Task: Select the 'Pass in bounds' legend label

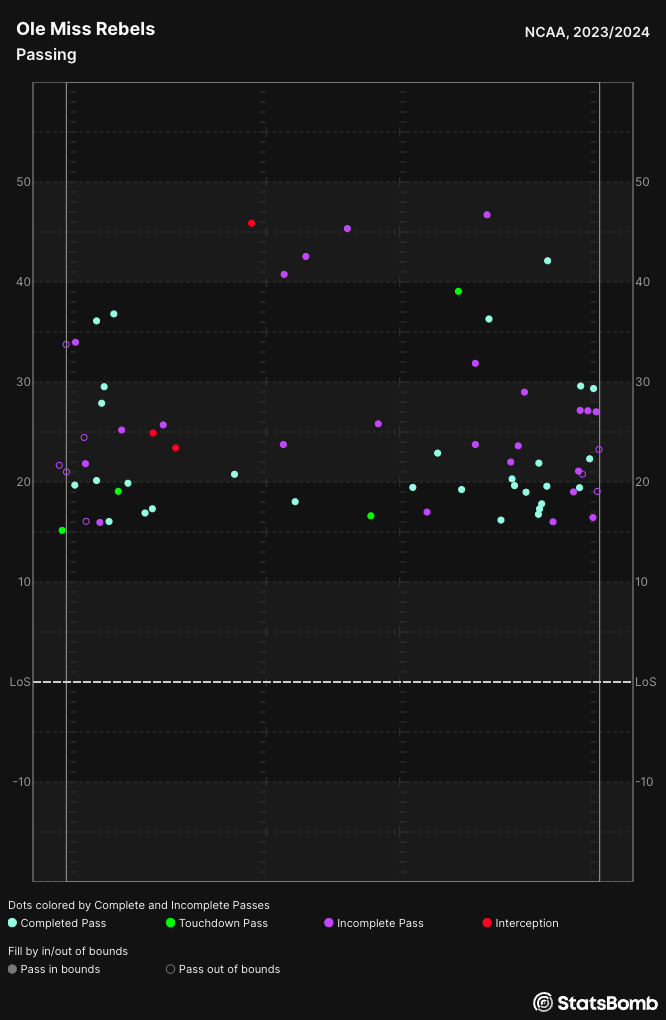Action: click(x=60, y=969)
